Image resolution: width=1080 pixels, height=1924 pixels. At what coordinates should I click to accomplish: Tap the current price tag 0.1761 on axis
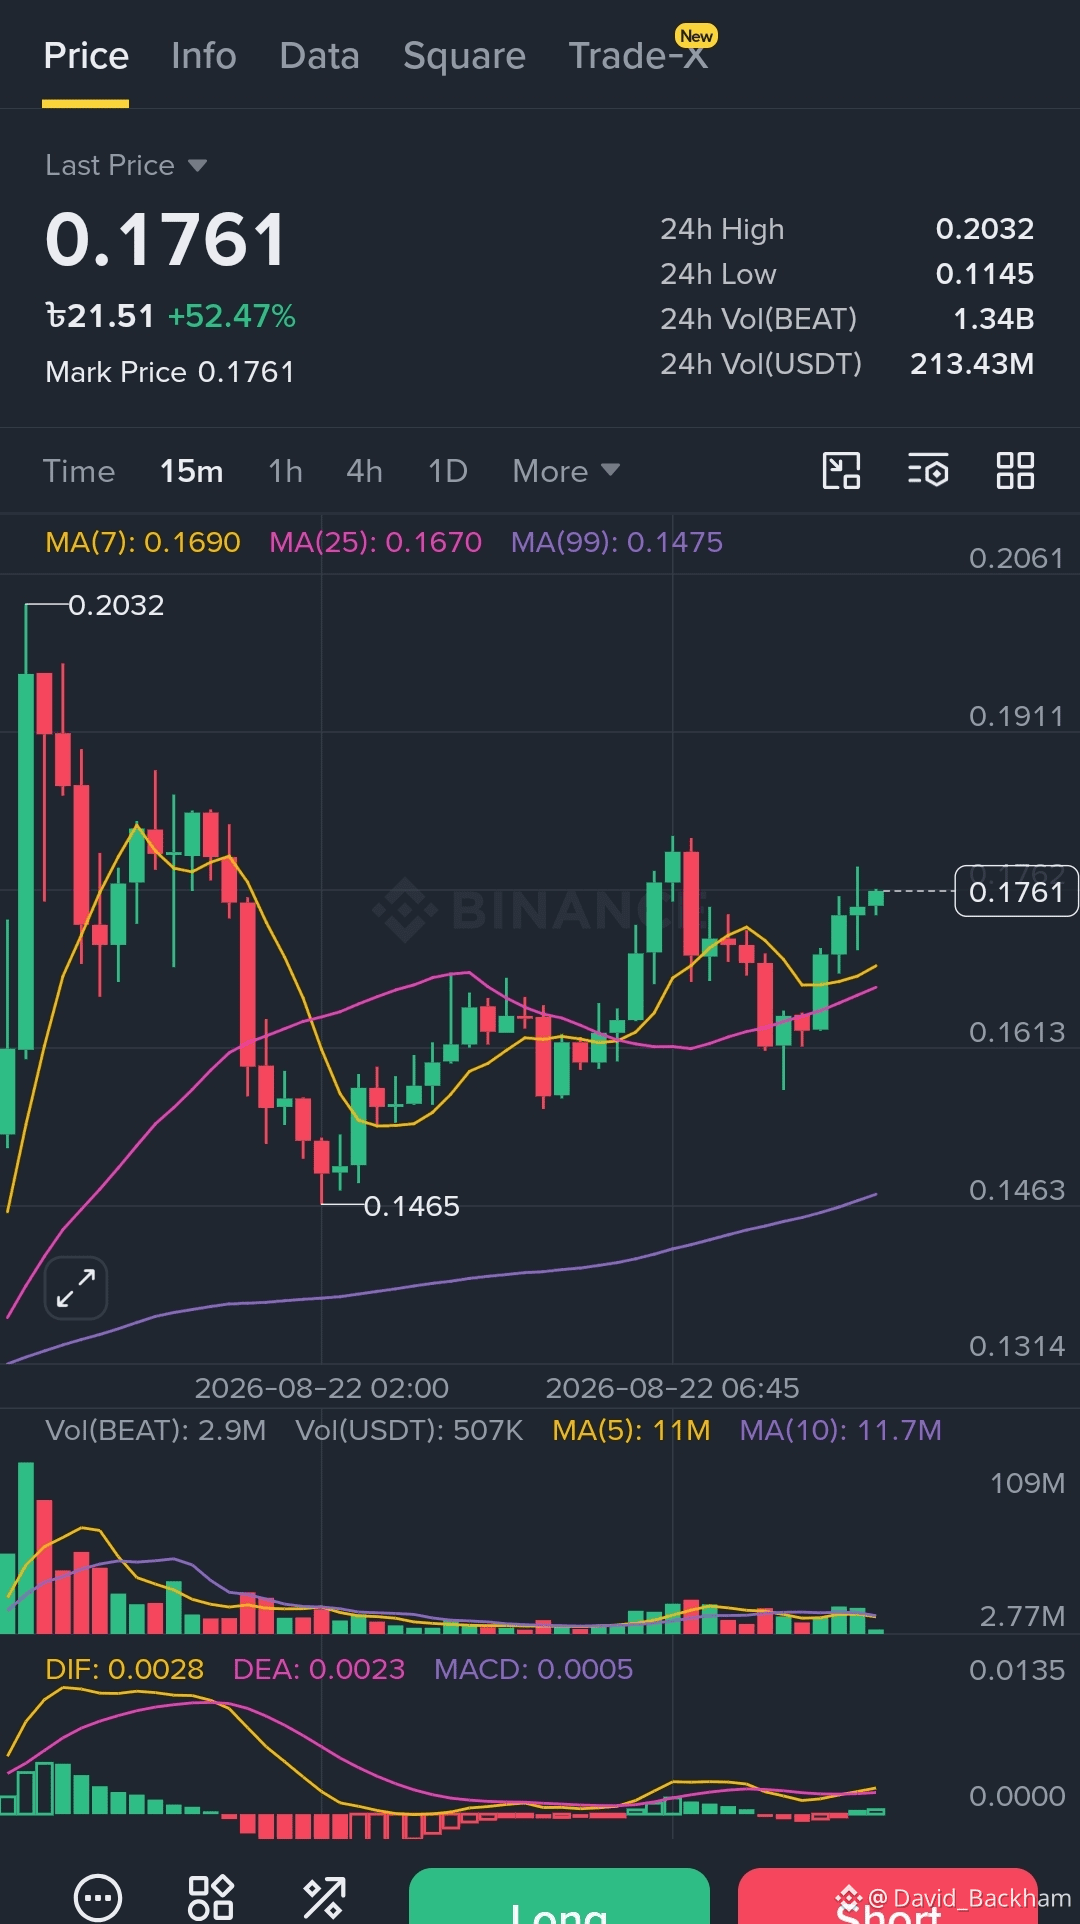(1016, 891)
